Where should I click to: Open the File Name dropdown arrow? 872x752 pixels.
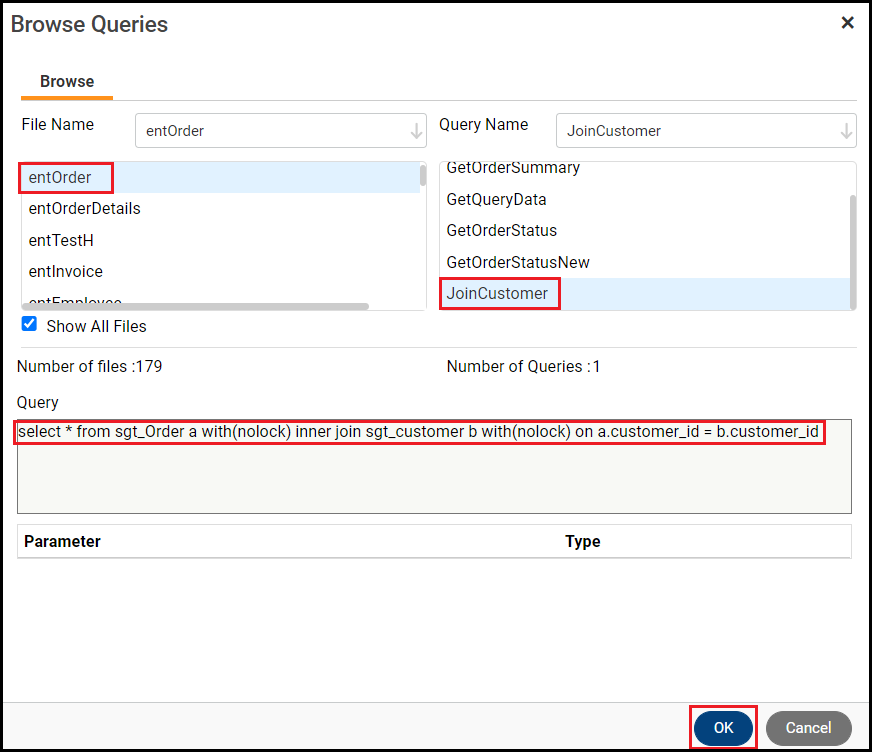tap(415, 131)
